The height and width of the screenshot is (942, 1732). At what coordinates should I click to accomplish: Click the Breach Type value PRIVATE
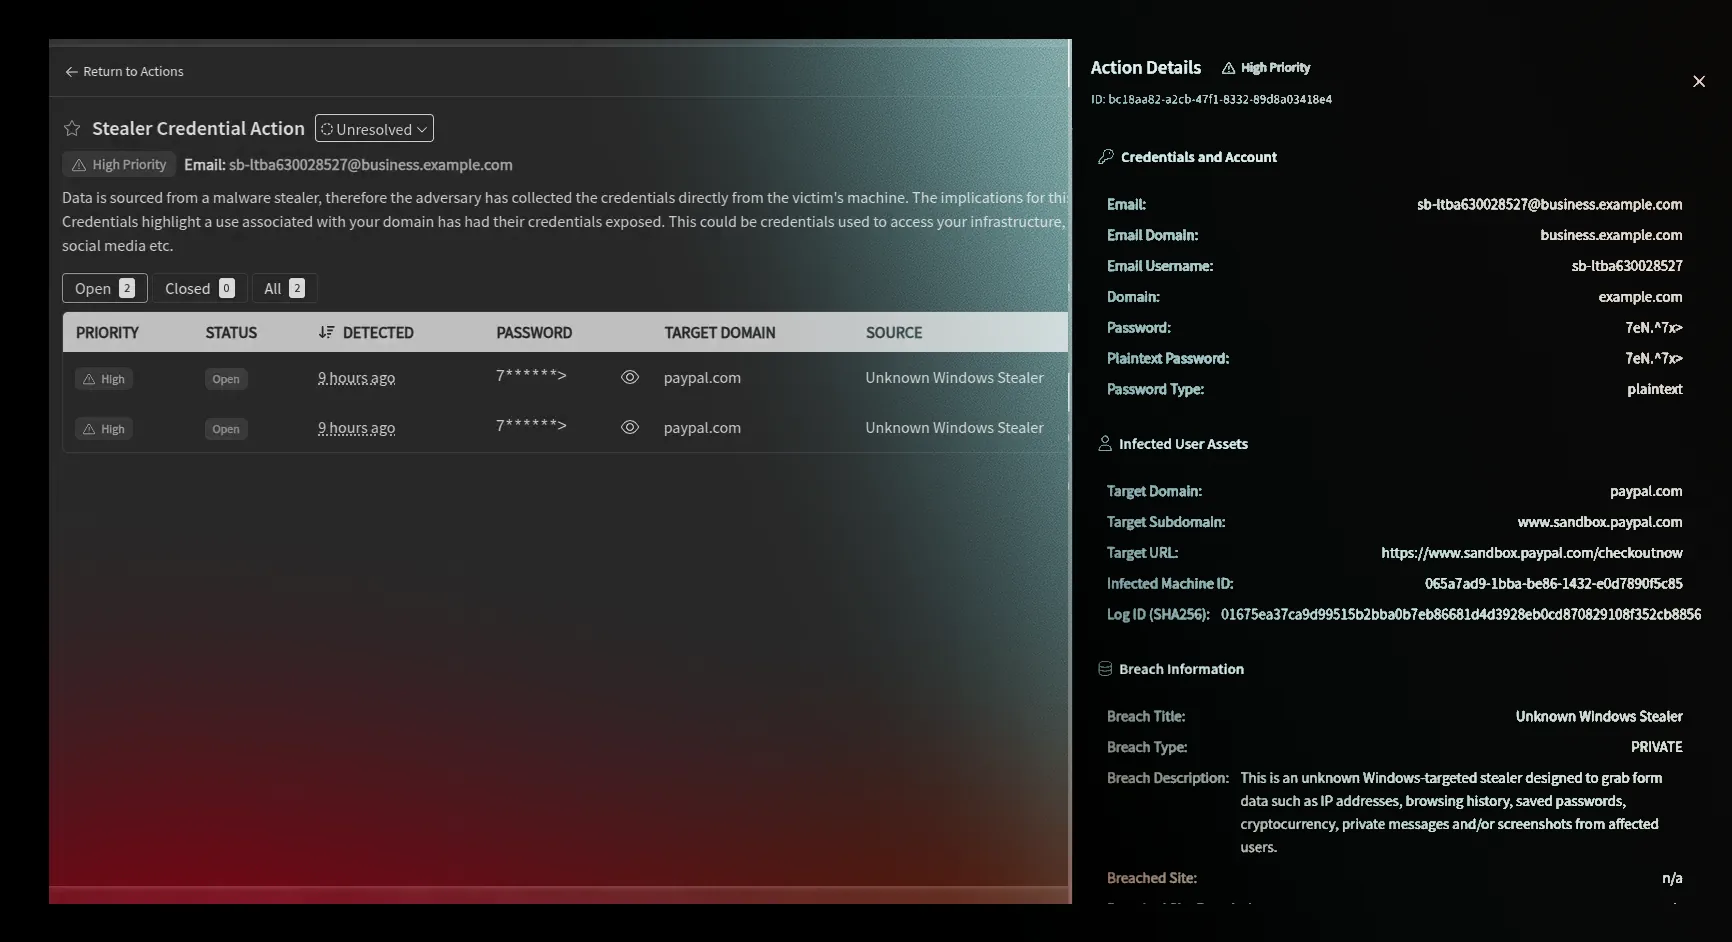click(x=1657, y=748)
